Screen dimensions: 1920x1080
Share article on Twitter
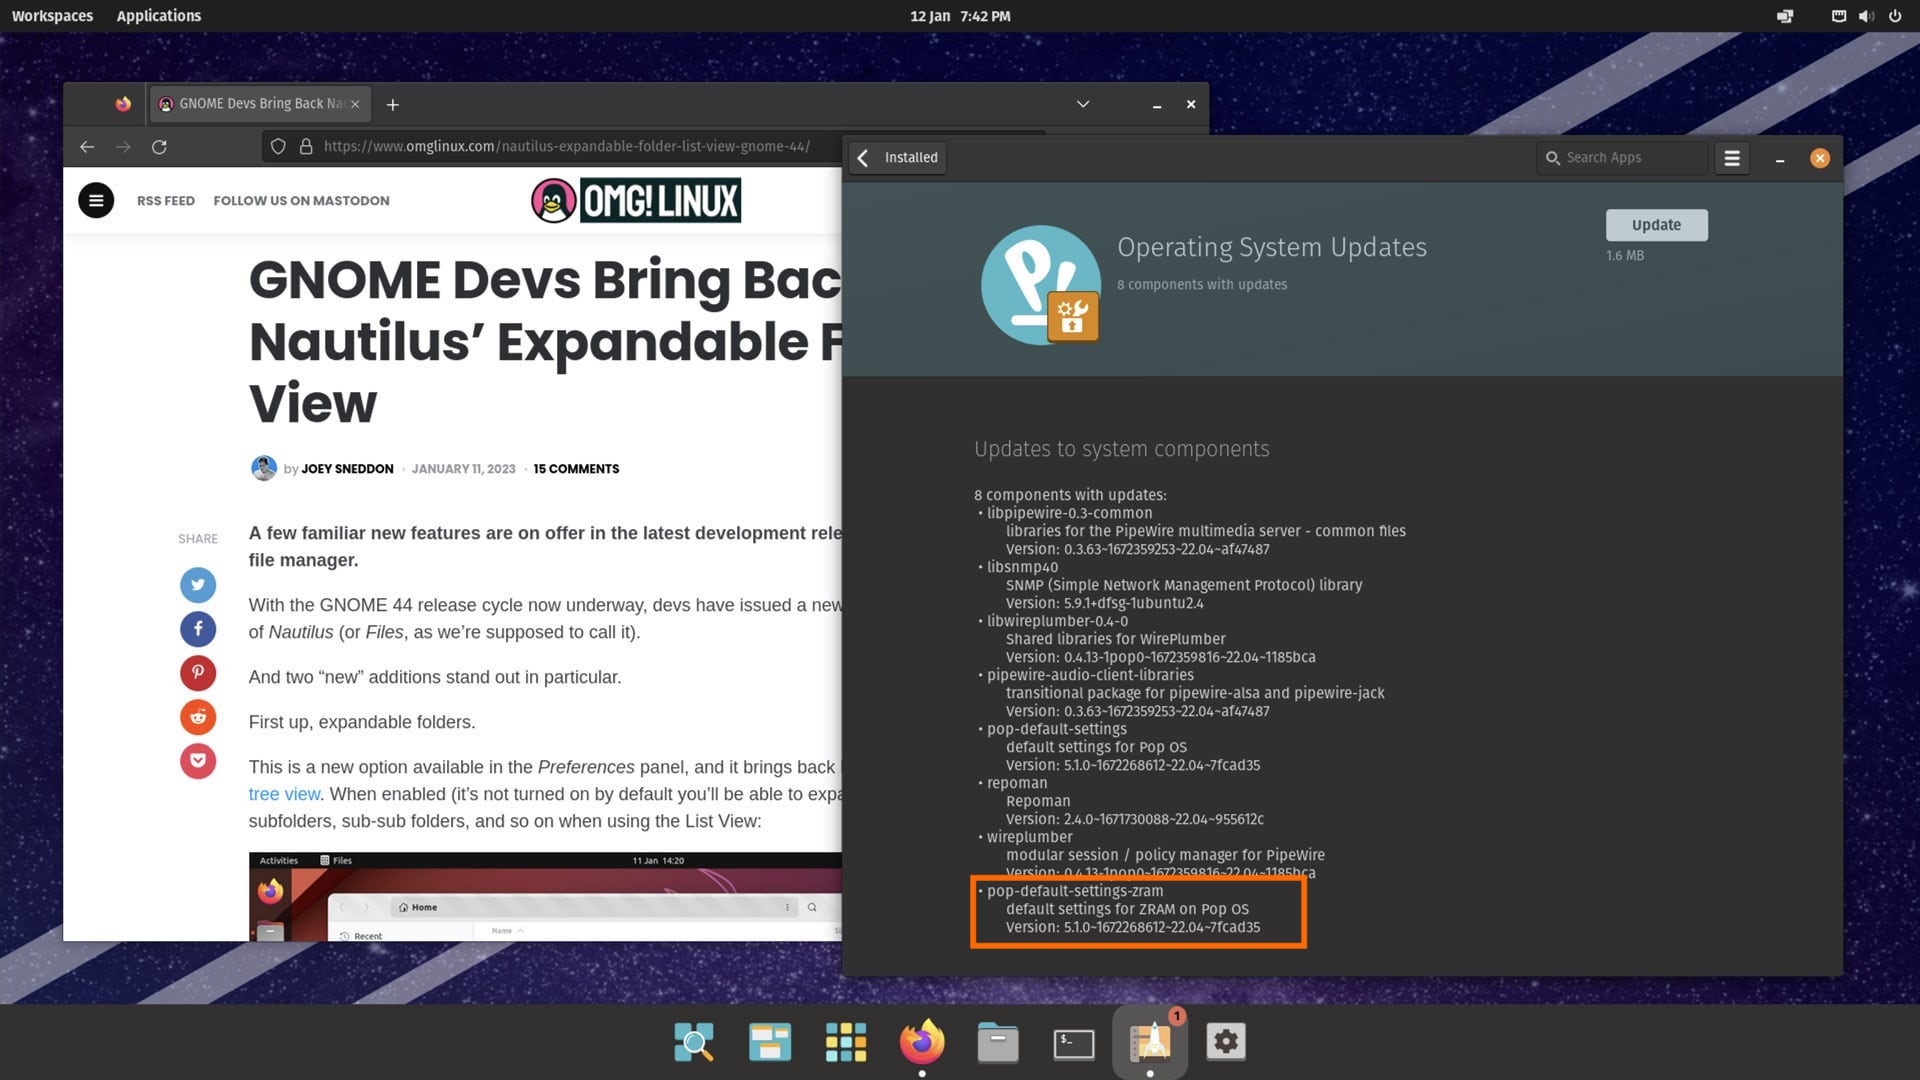(198, 585)
